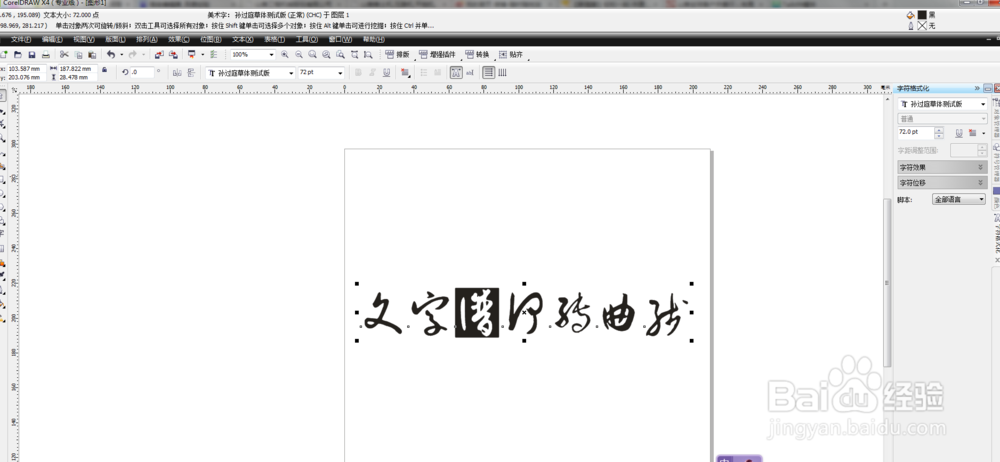Open the 工具 (Tools) menu
The image size is (1000, 462).
pos(306,40)
